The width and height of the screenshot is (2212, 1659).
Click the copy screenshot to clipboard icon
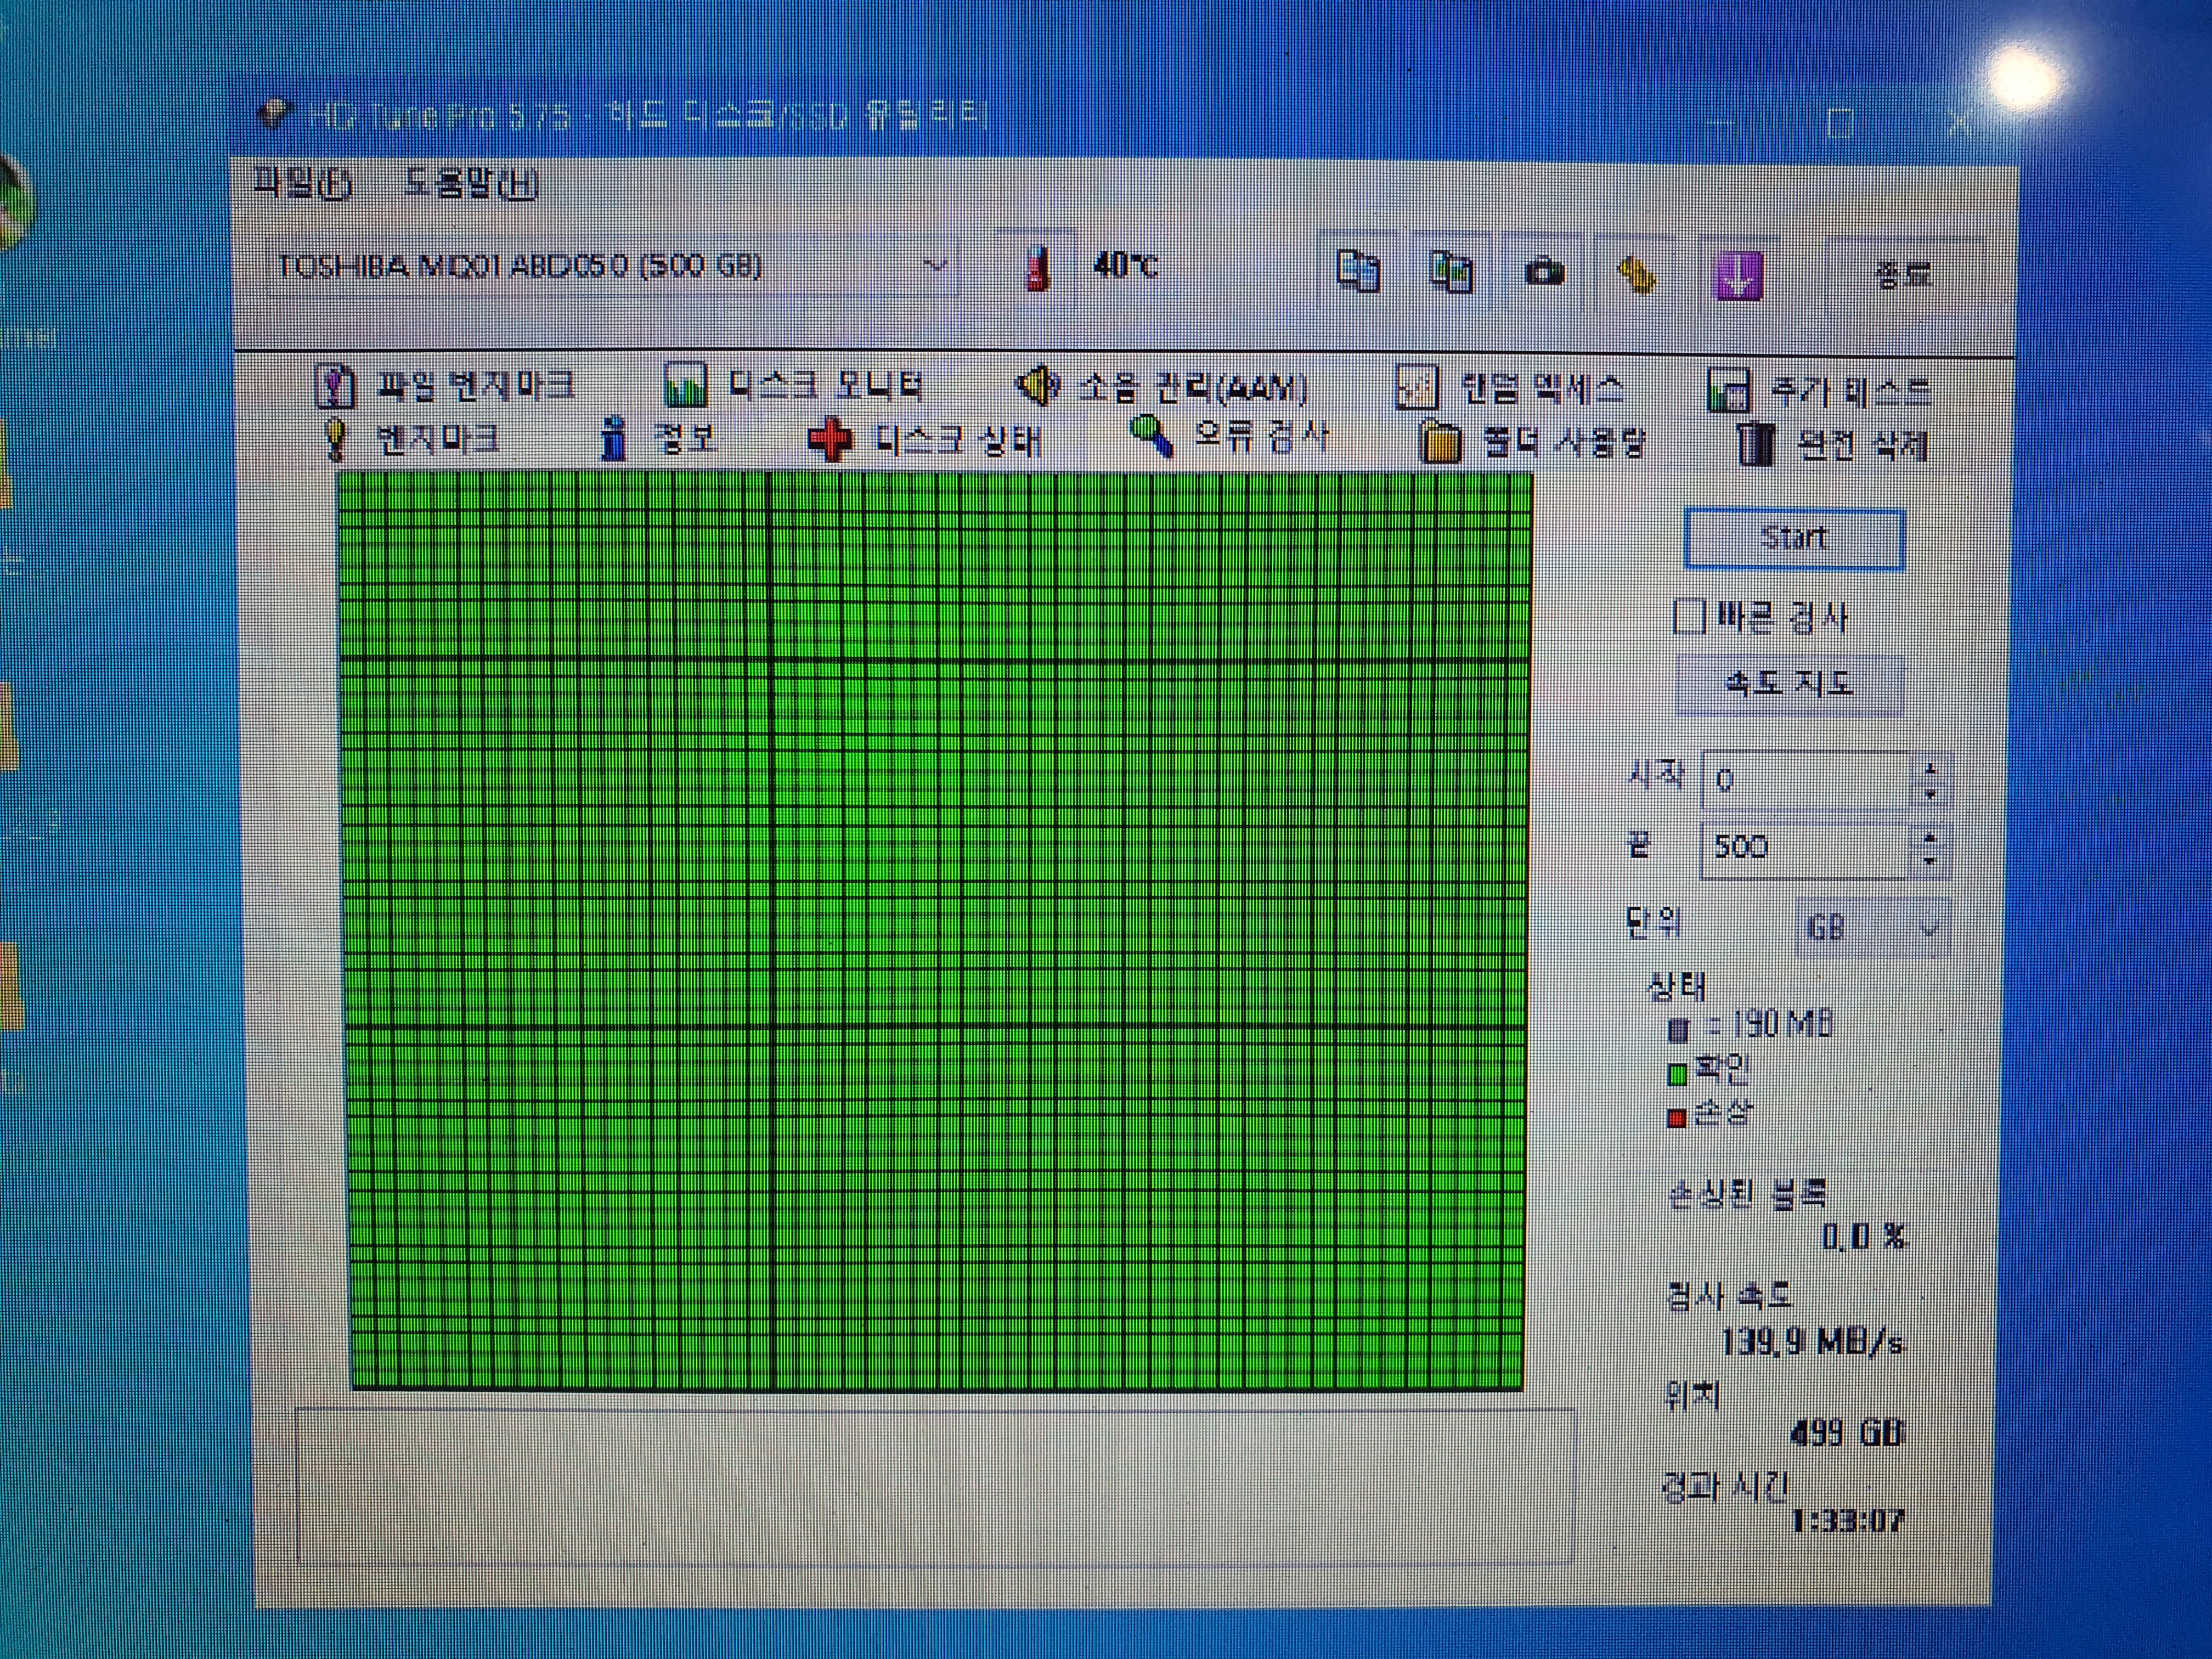[x=1451, y=271]
